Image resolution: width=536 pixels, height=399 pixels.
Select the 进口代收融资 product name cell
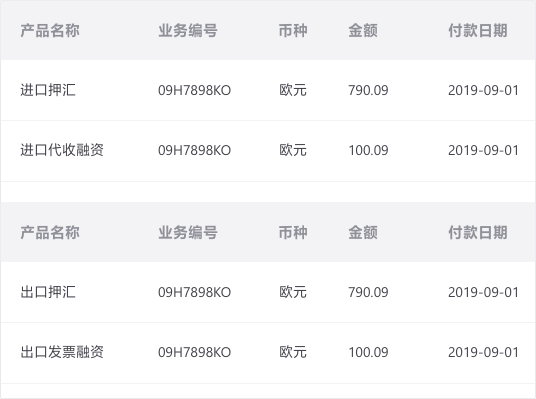tap(62, 150)
